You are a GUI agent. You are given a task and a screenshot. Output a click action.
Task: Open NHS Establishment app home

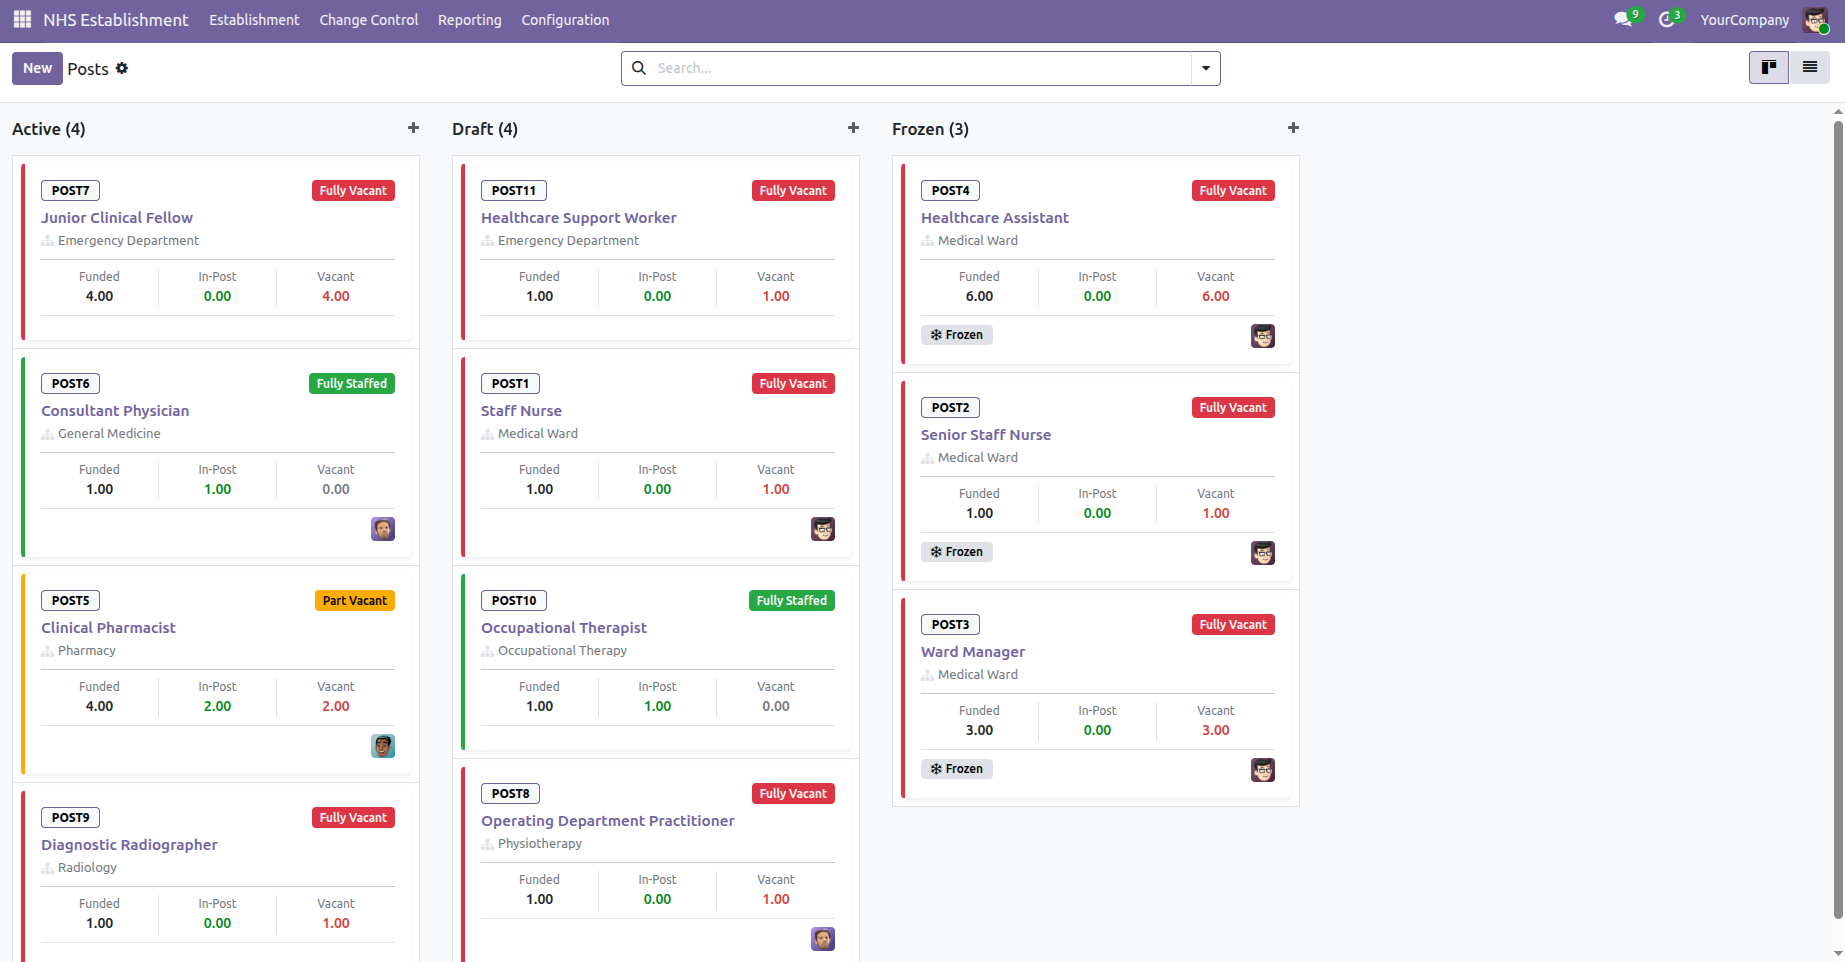(116, 20)
